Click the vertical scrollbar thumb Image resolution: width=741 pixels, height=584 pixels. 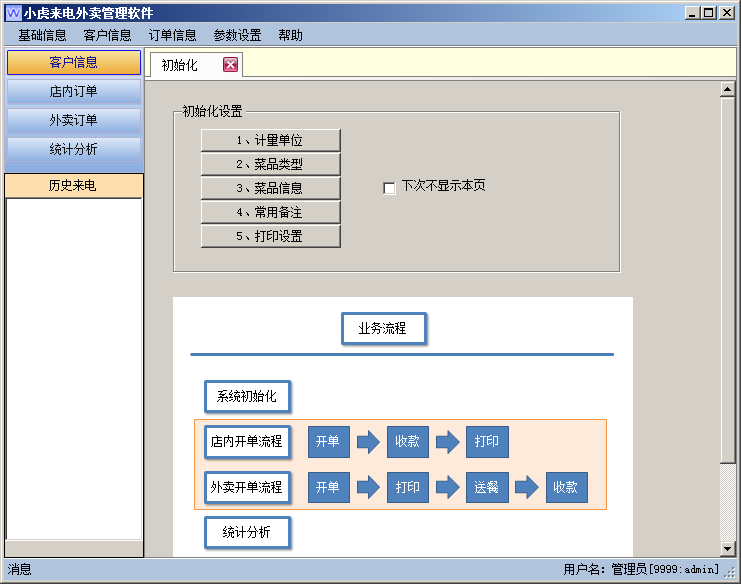(x=727, y=280)
